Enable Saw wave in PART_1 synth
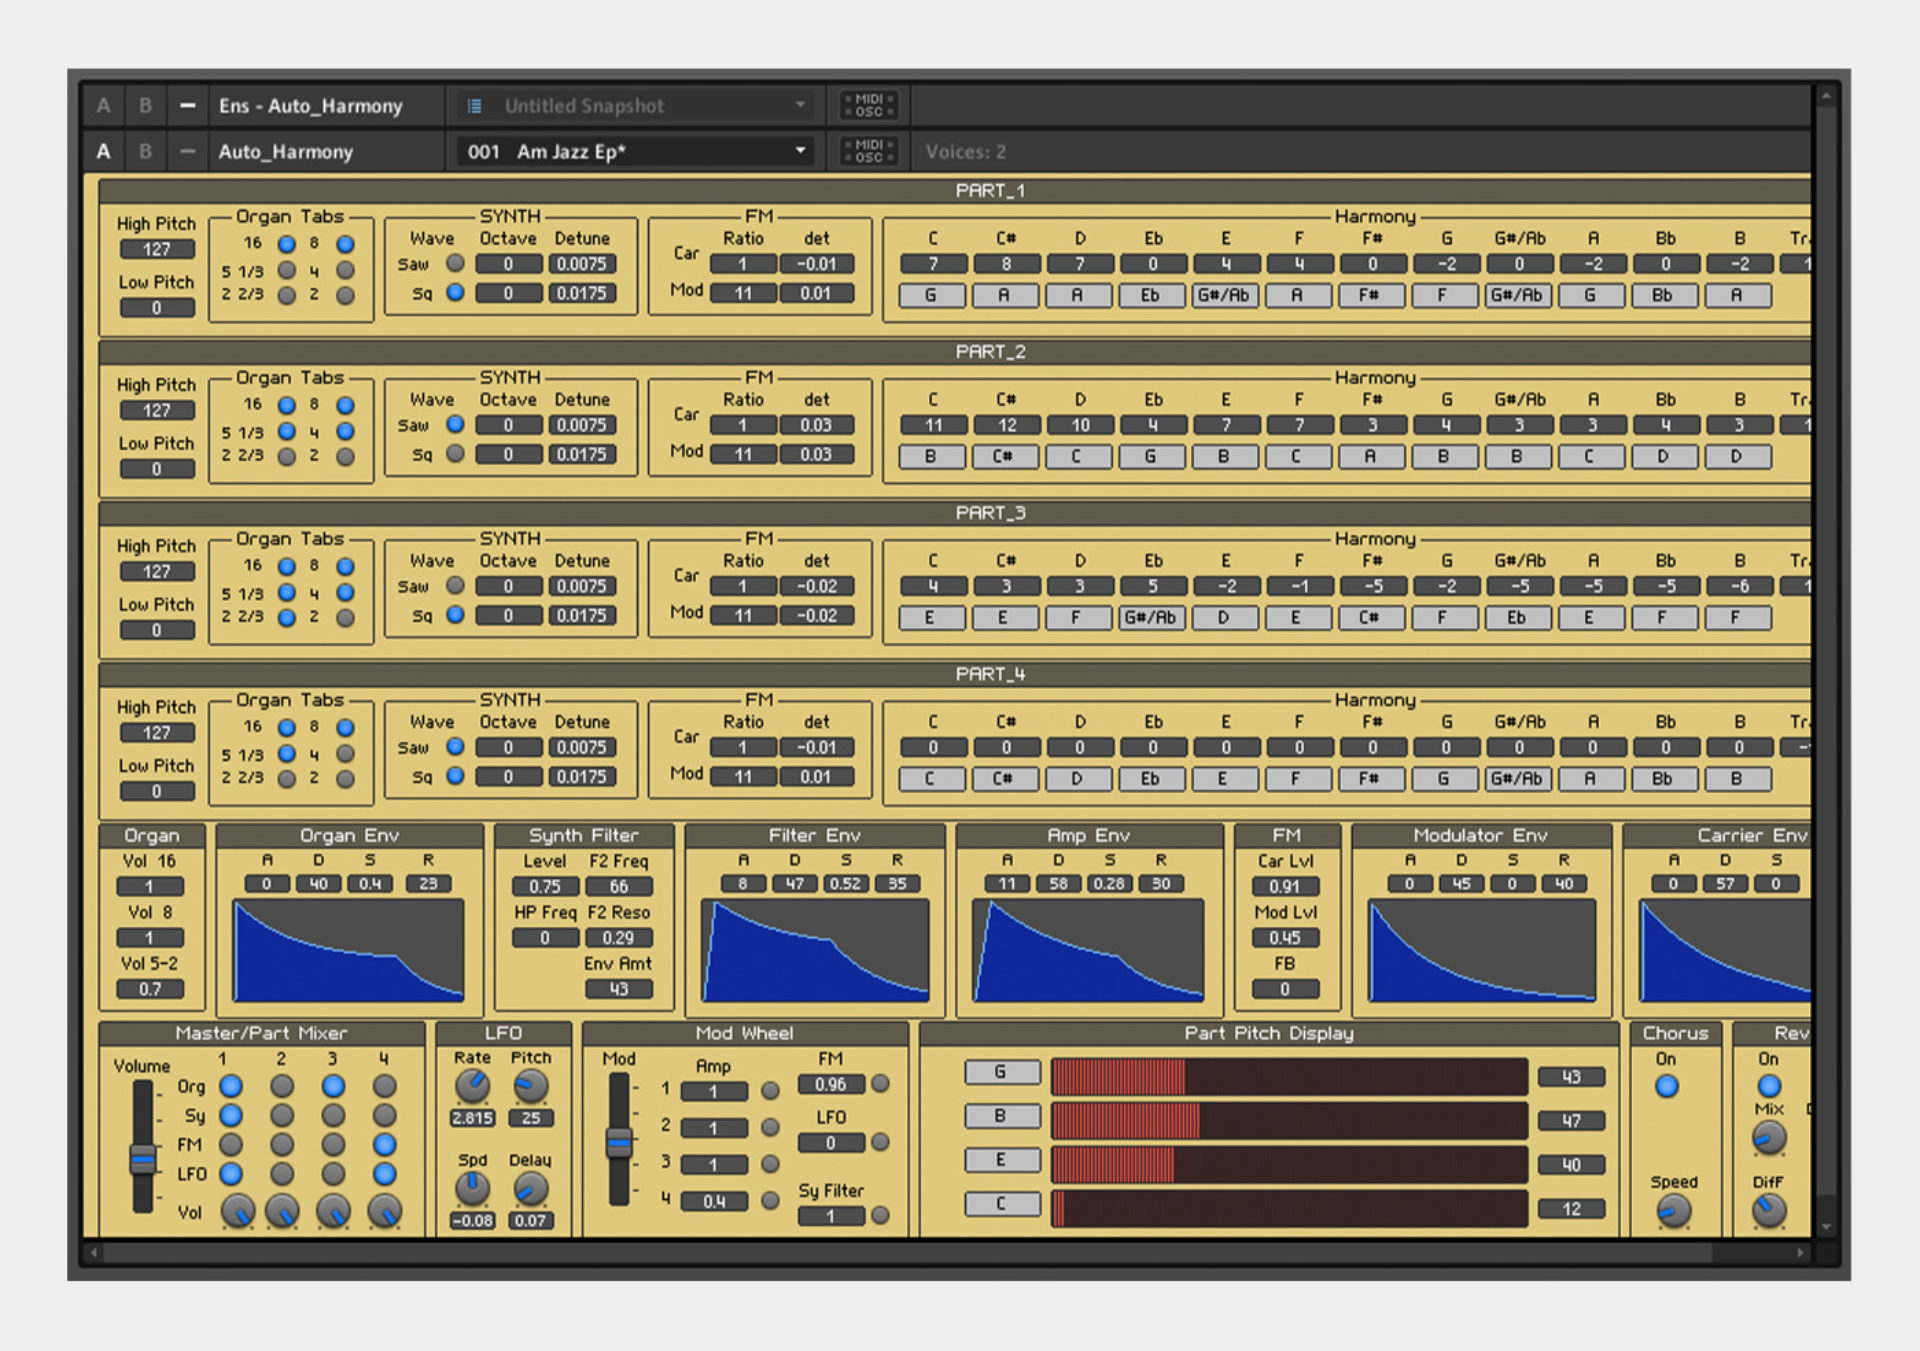The height and width of the screenshot is (1351, 1920). click(455, 264)
